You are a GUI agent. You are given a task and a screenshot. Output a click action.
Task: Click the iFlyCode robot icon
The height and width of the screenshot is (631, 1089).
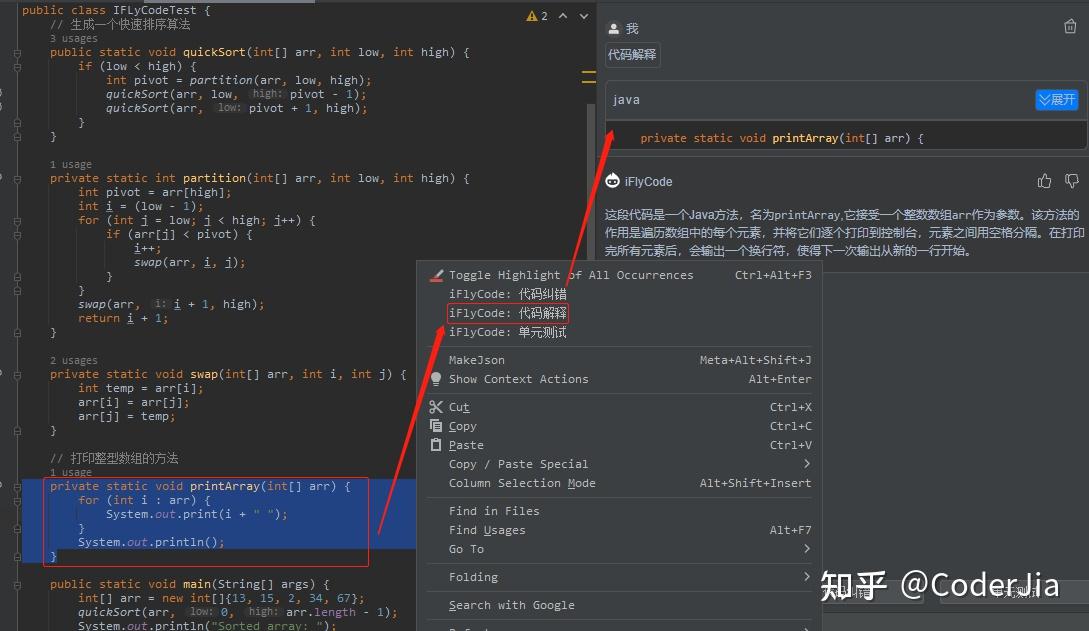pyautogui.click(x=612, y=181)
